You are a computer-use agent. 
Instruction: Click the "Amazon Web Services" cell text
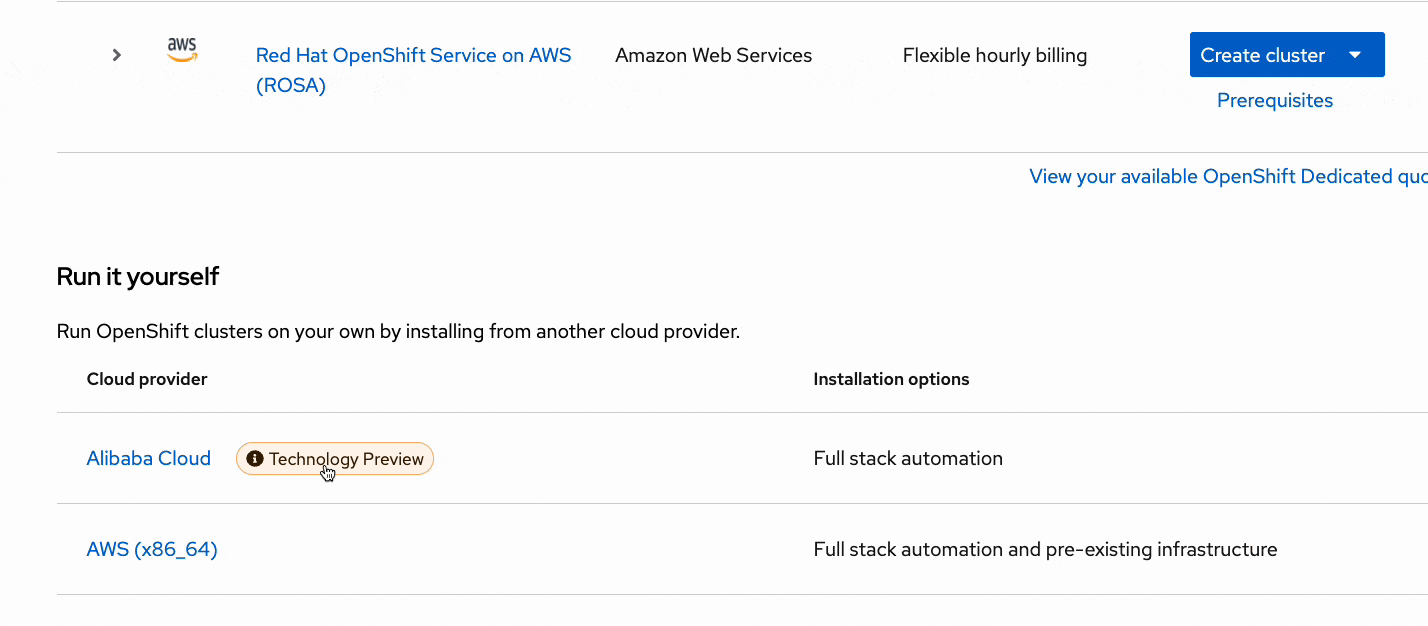(713, 55)
